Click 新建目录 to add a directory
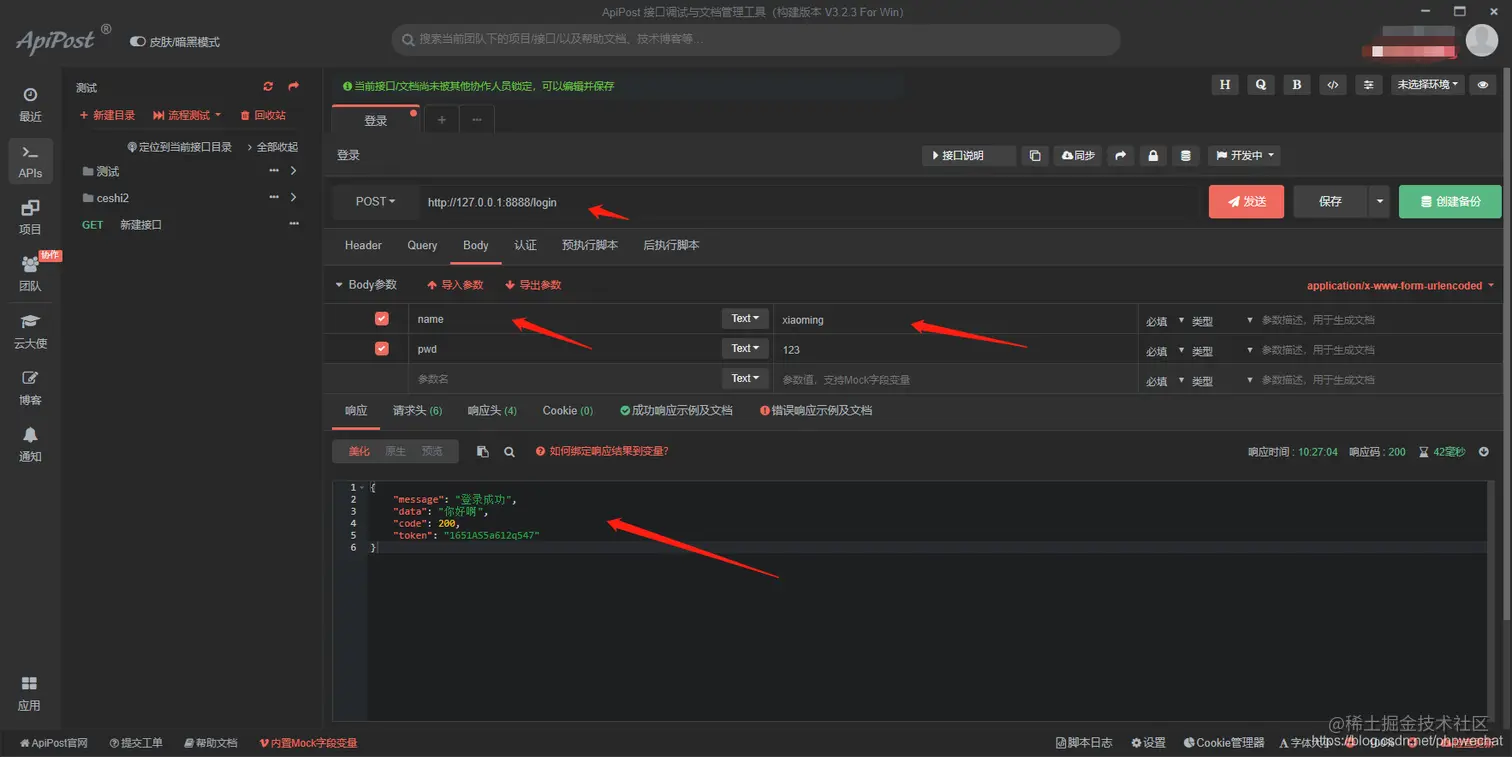1512x757 pixels. tap(107, 116)
